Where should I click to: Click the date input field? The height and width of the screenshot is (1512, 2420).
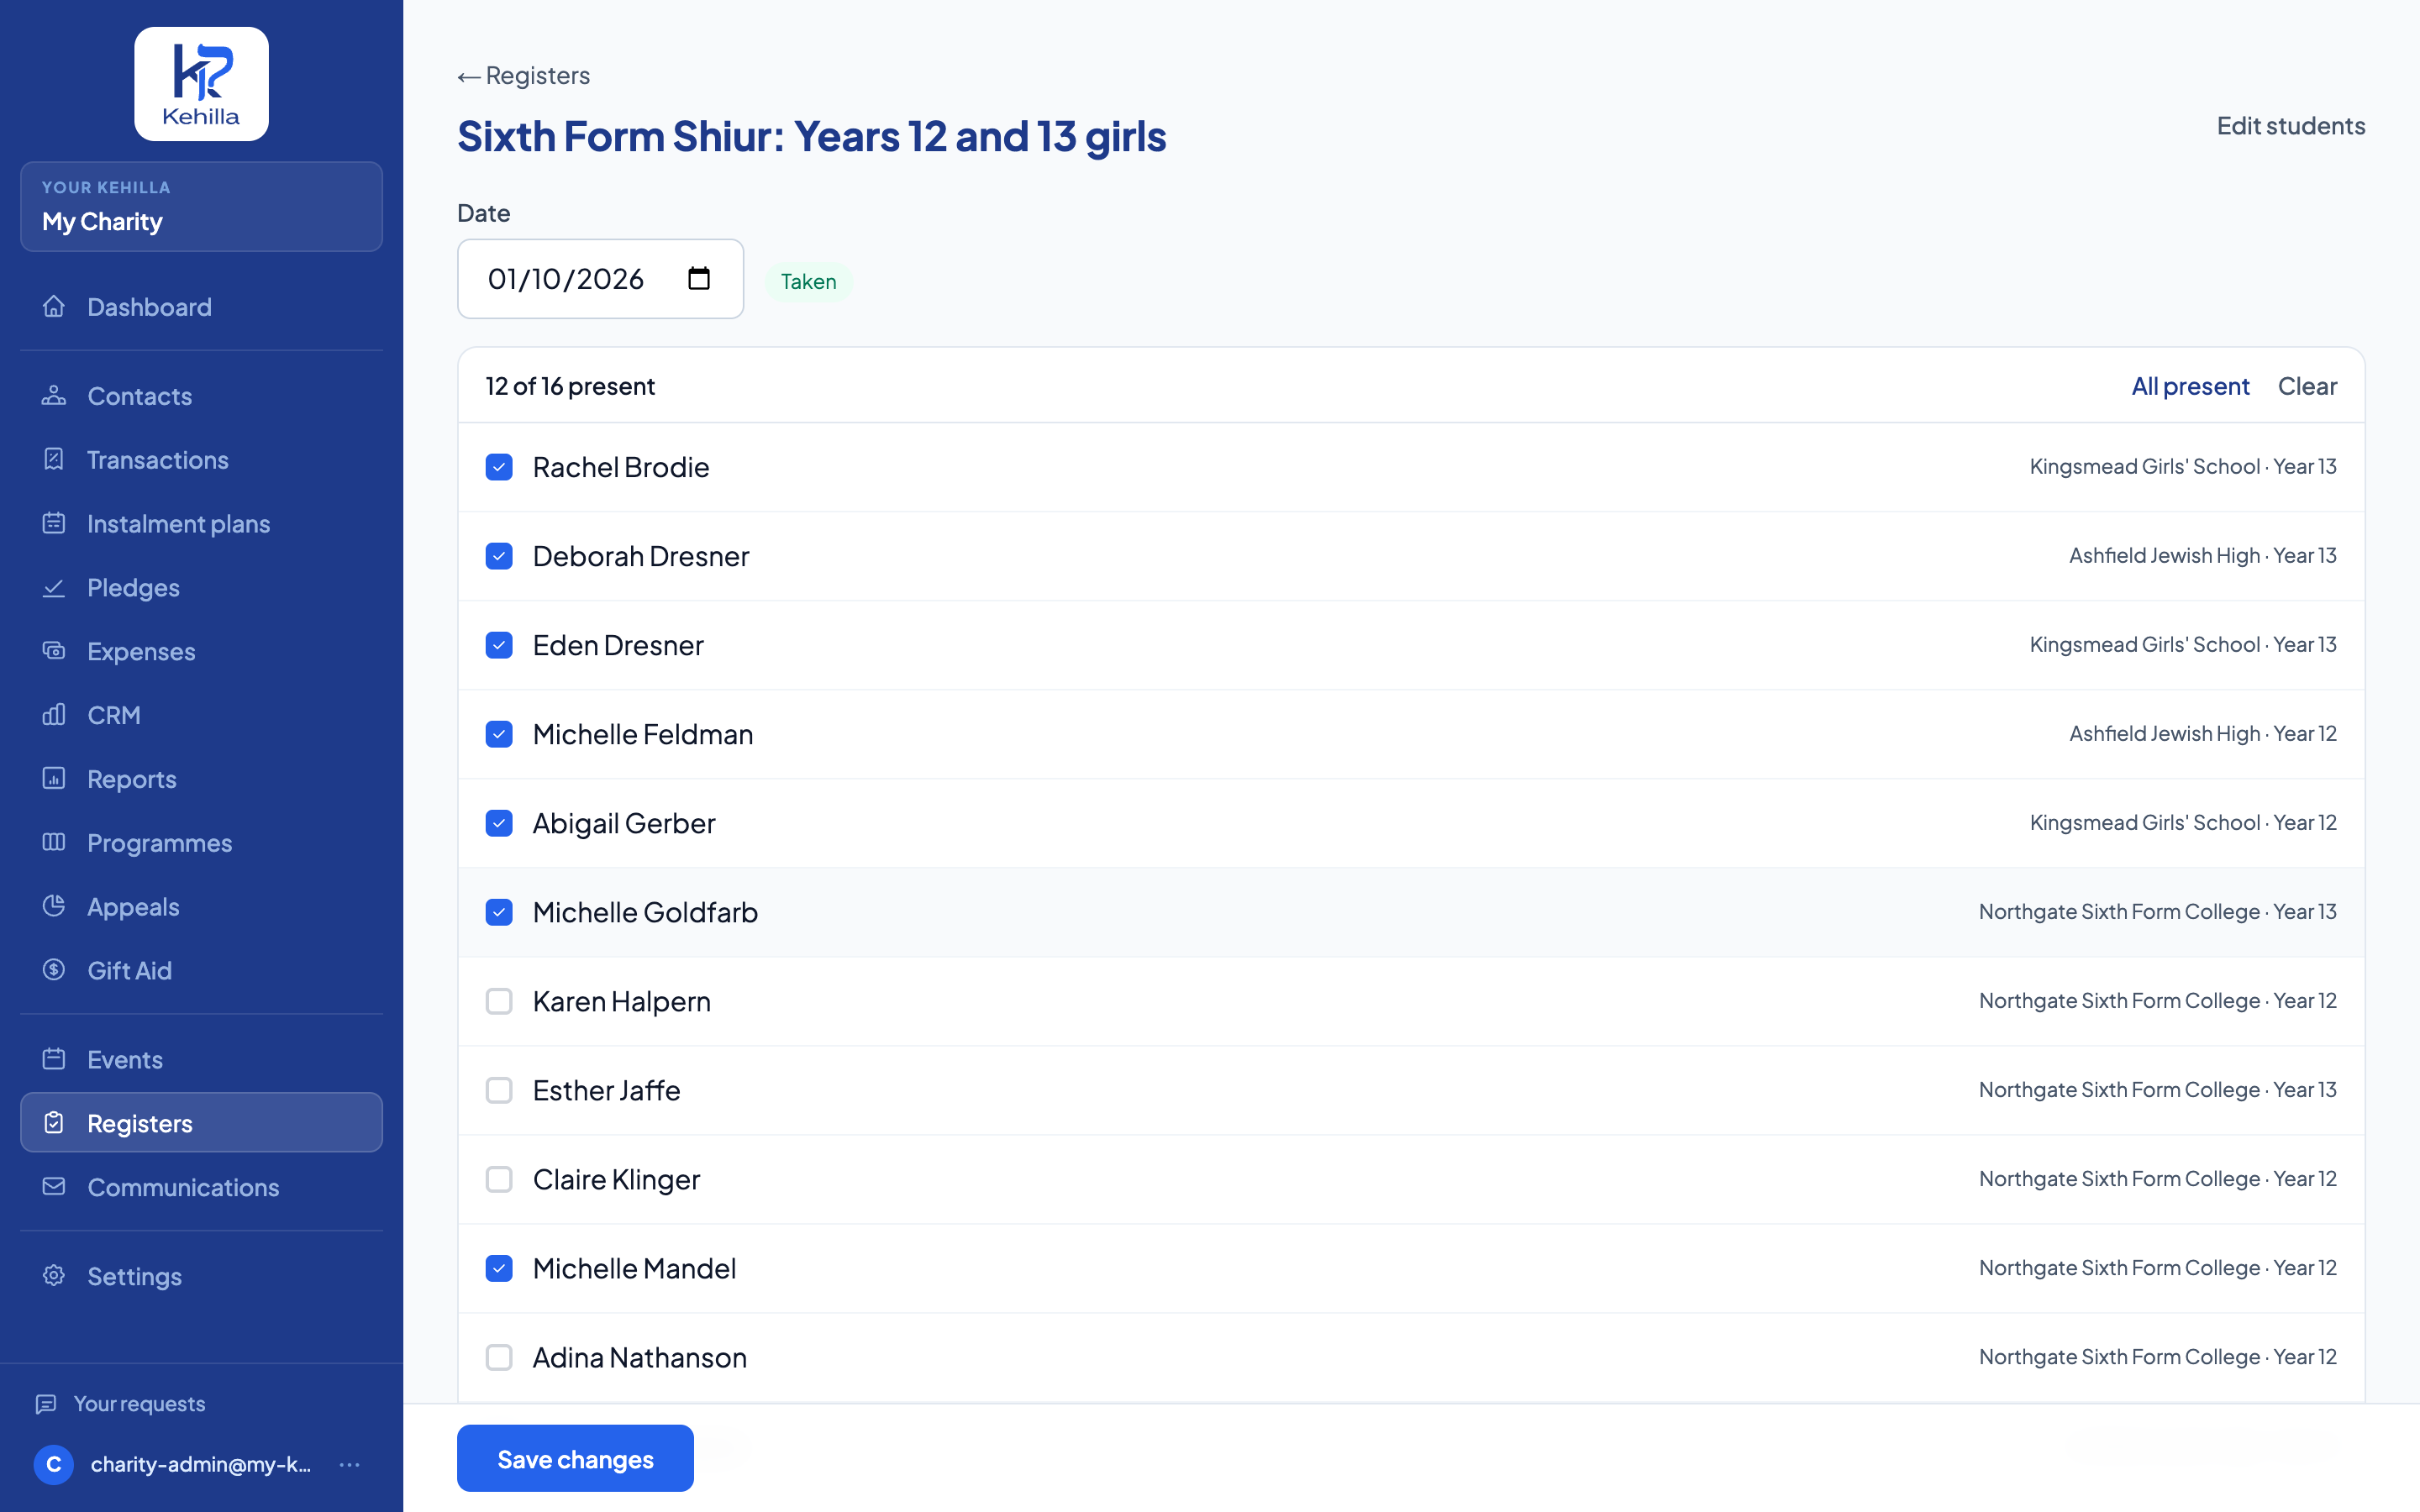tap(600, 278)
